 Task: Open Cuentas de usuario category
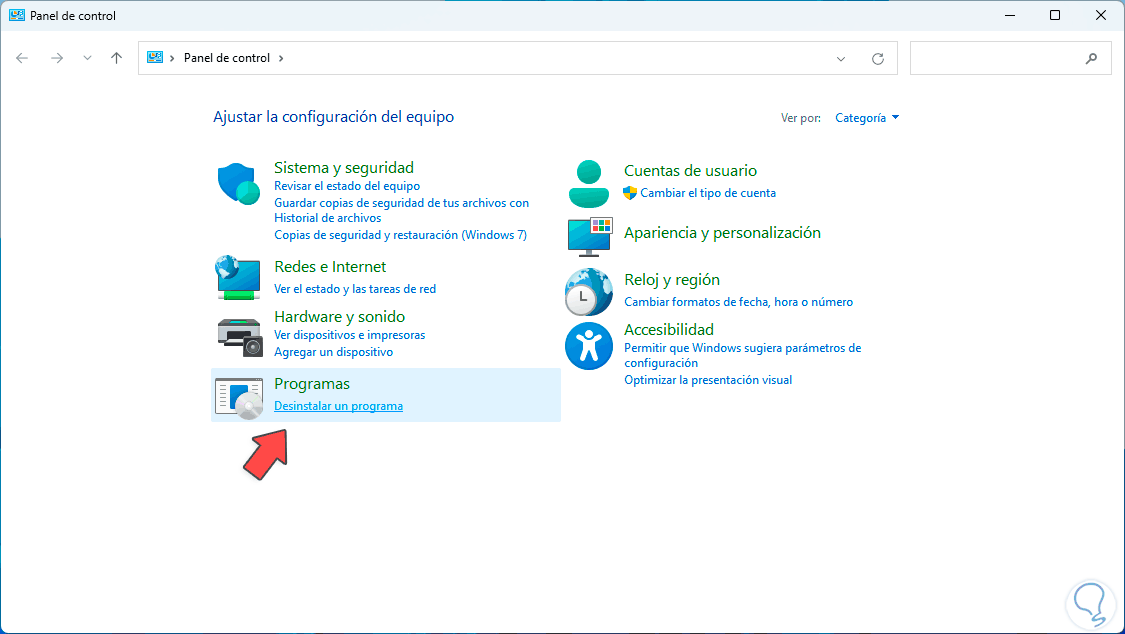pos(690,171)
